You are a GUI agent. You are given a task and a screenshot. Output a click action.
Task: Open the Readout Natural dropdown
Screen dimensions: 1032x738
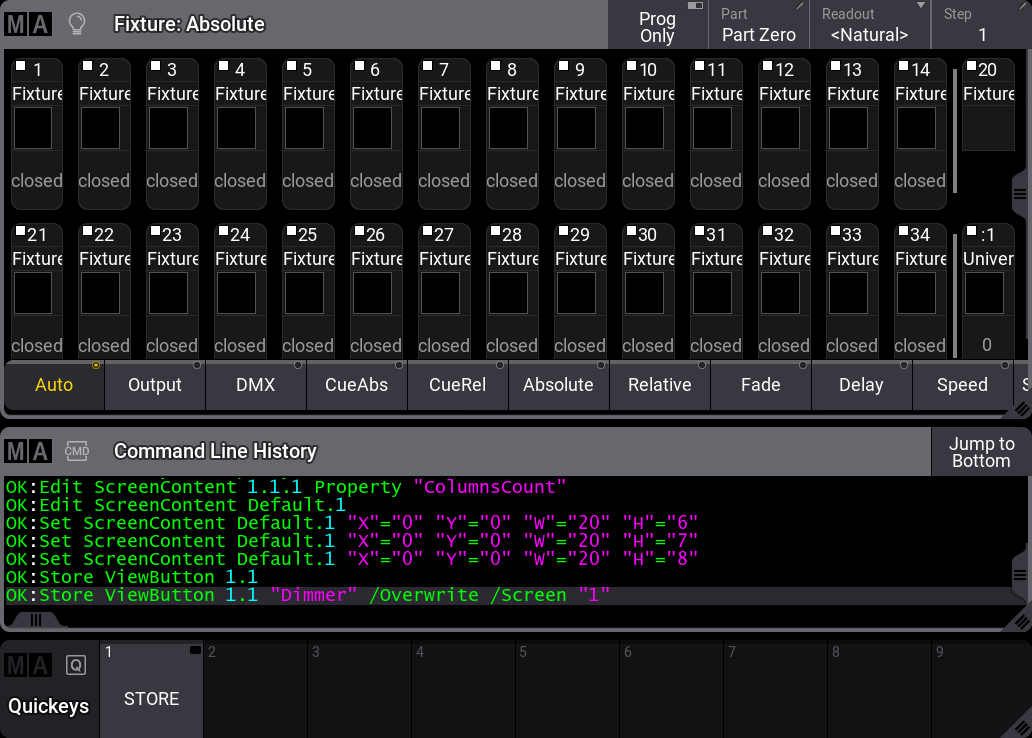click(x=869, y=26)
